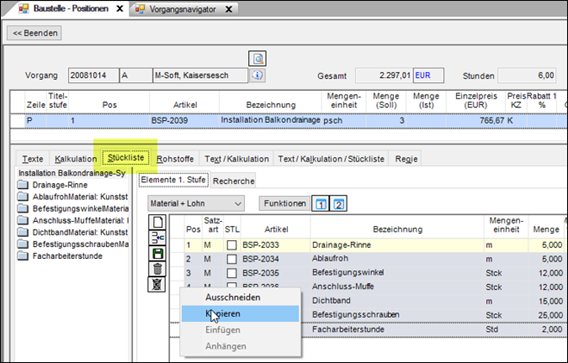This screenshot has width=568, height=363.
Task: Open the Recherche tab
Action: pos(233,181)
